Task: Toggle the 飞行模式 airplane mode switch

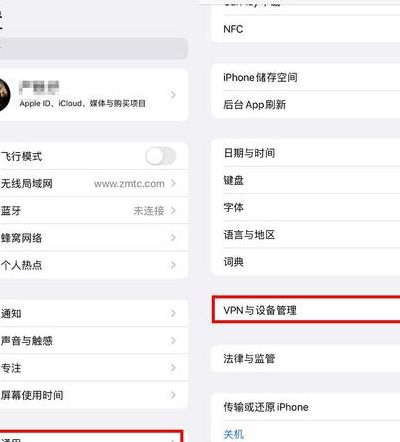Action: (161, 156)
